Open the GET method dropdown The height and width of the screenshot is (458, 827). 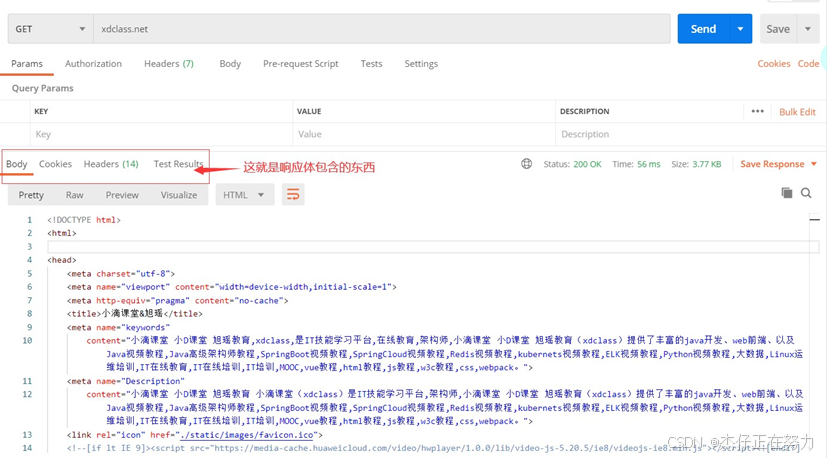50,29
